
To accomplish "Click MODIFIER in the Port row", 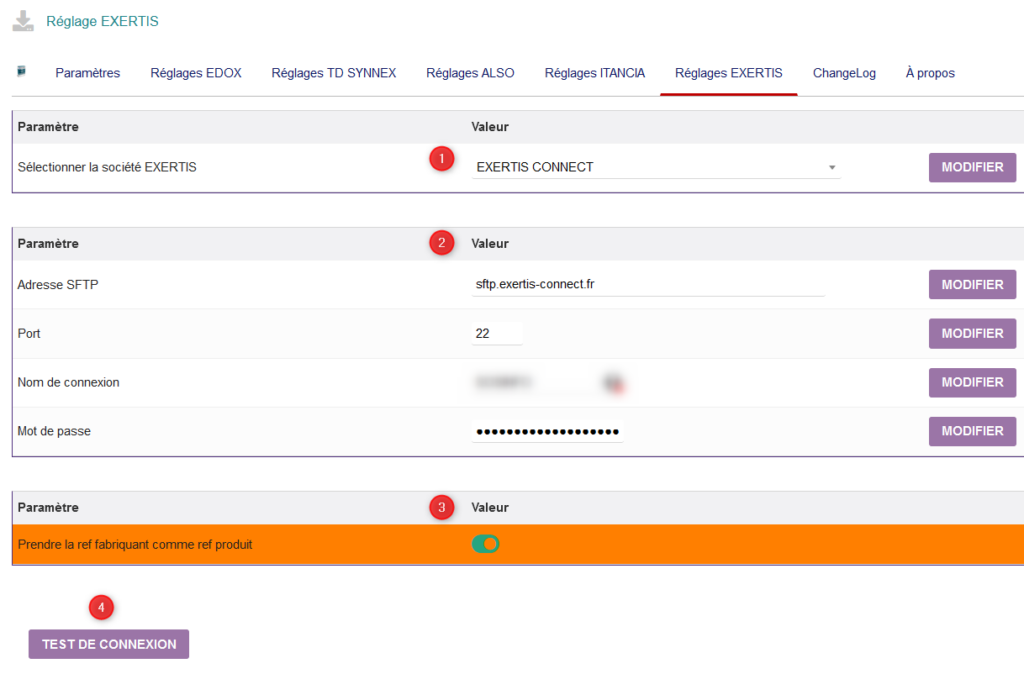I will tap(972, 334).
